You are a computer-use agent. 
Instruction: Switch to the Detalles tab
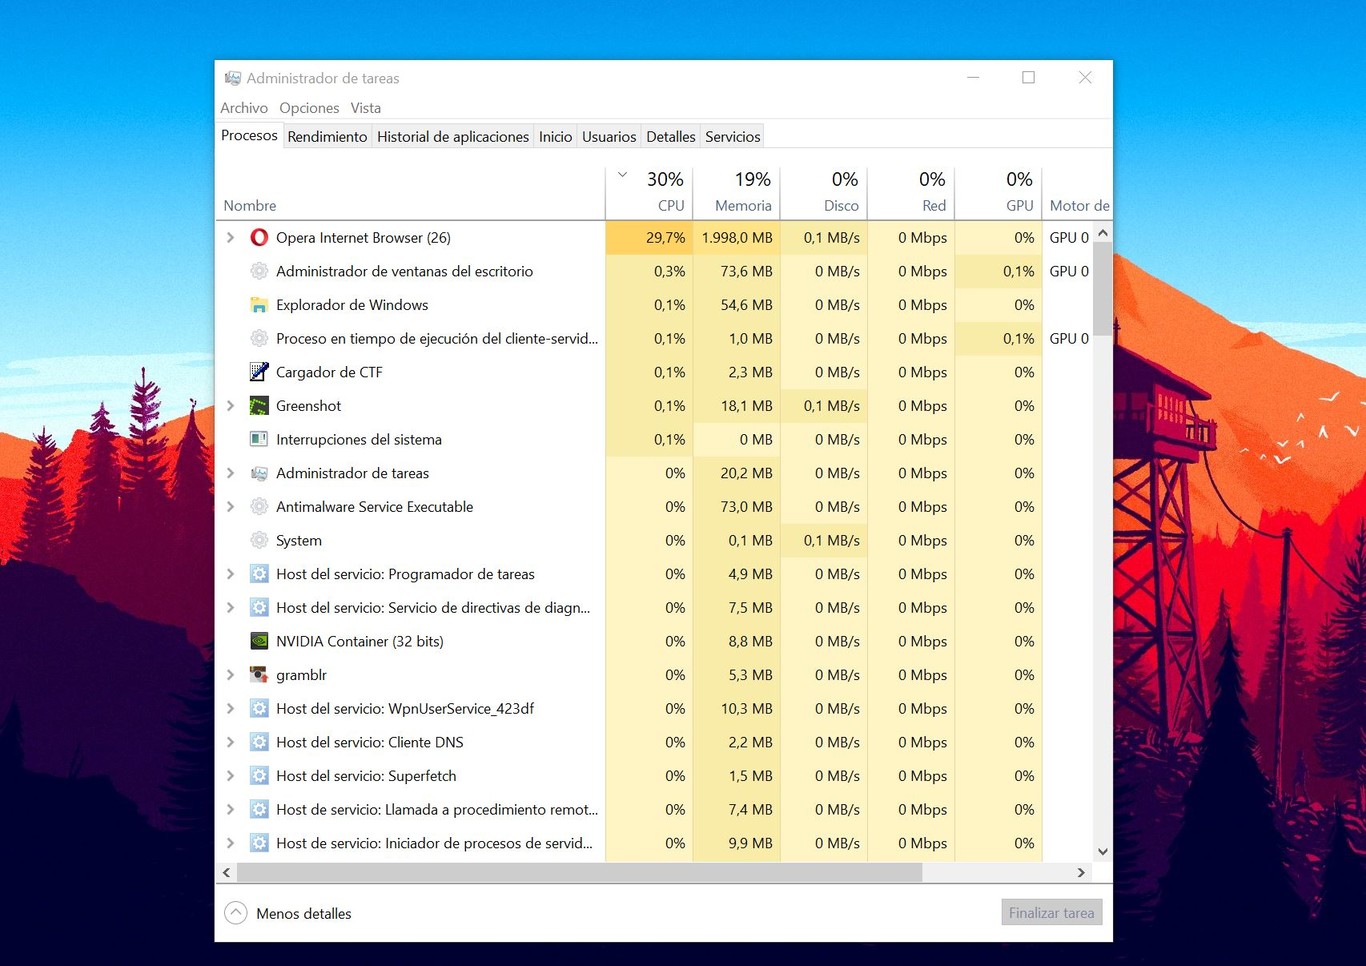point(671,137)
